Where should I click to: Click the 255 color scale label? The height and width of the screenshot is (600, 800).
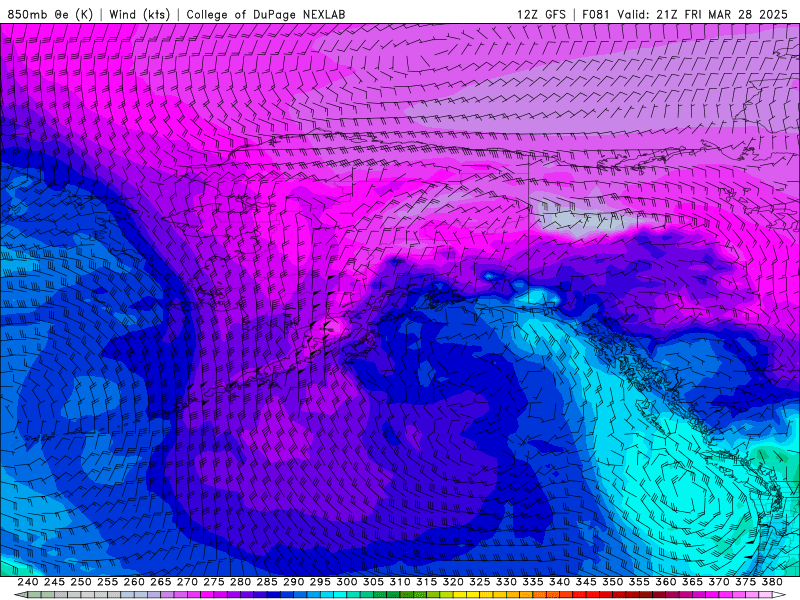[x=107, y=582]
